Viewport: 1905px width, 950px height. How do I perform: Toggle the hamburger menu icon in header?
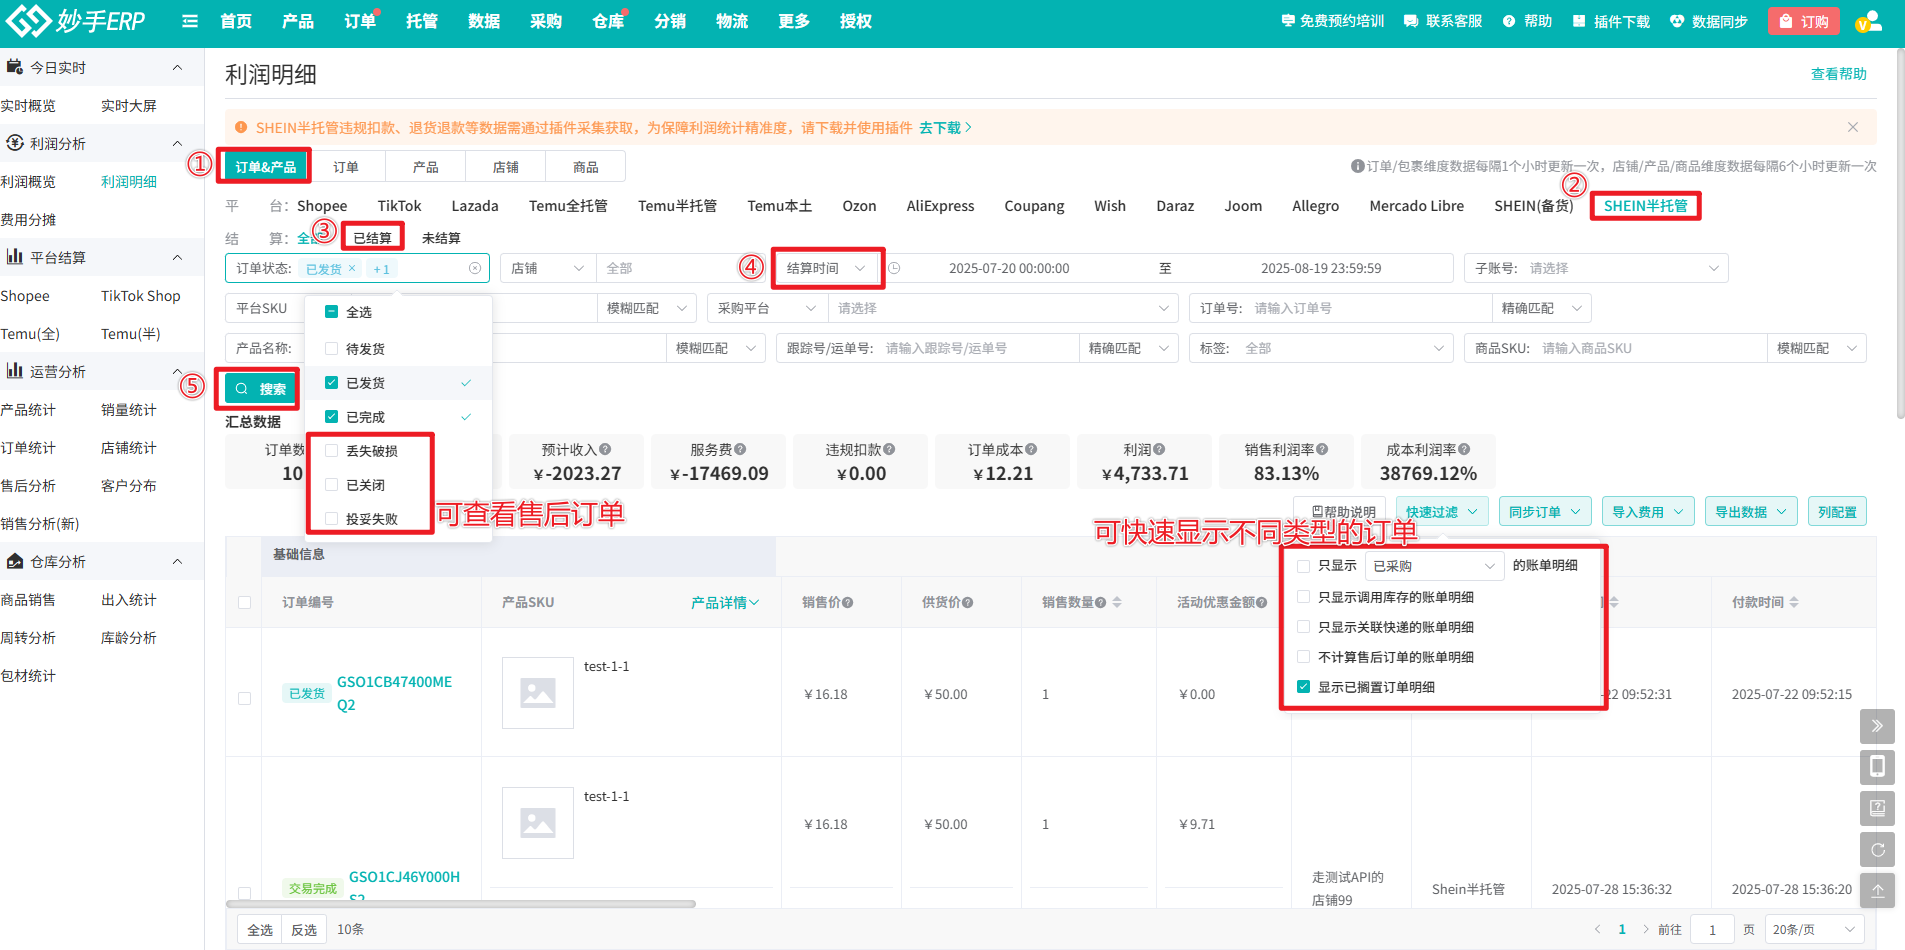pos(190,21)
